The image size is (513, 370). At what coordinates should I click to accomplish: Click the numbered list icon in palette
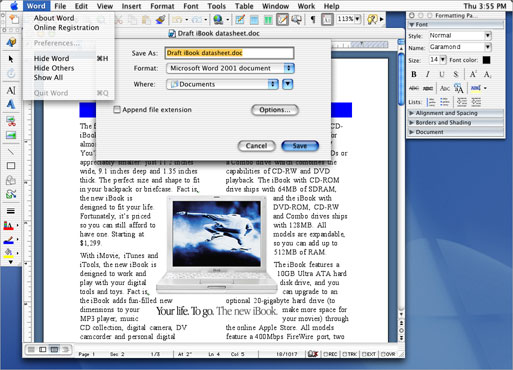[x=431, y=102]
